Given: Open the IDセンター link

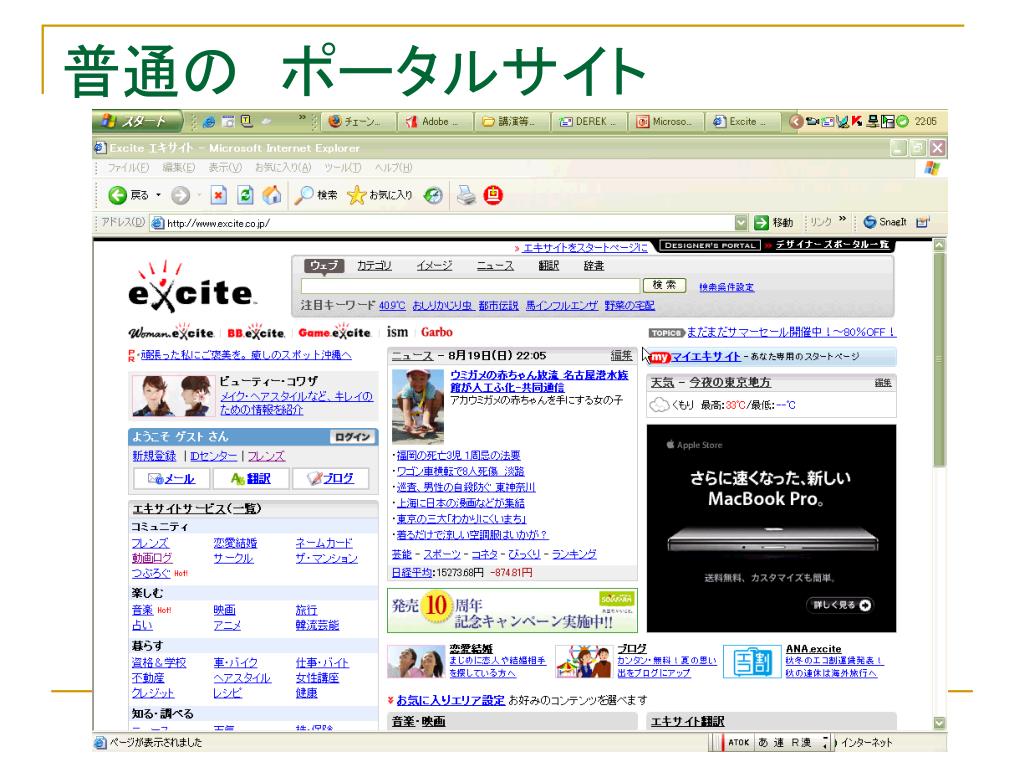Looking at the screenshot, I should [x=214, y=456].
